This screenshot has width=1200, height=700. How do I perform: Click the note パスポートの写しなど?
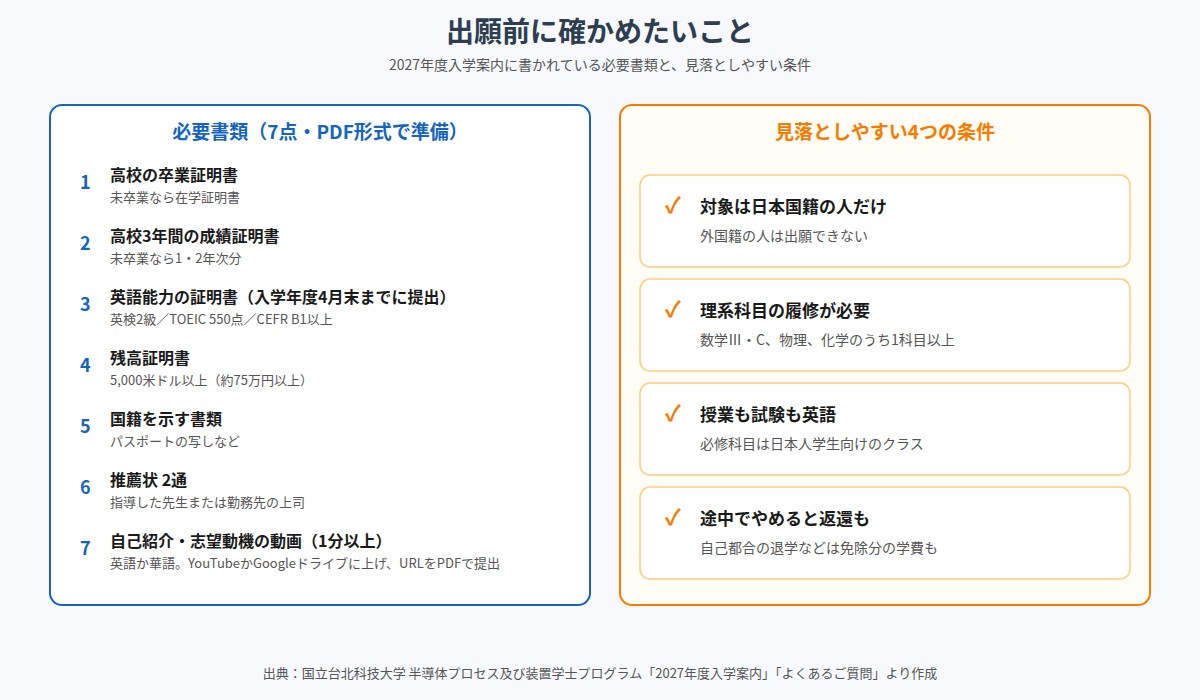point(175,442)
